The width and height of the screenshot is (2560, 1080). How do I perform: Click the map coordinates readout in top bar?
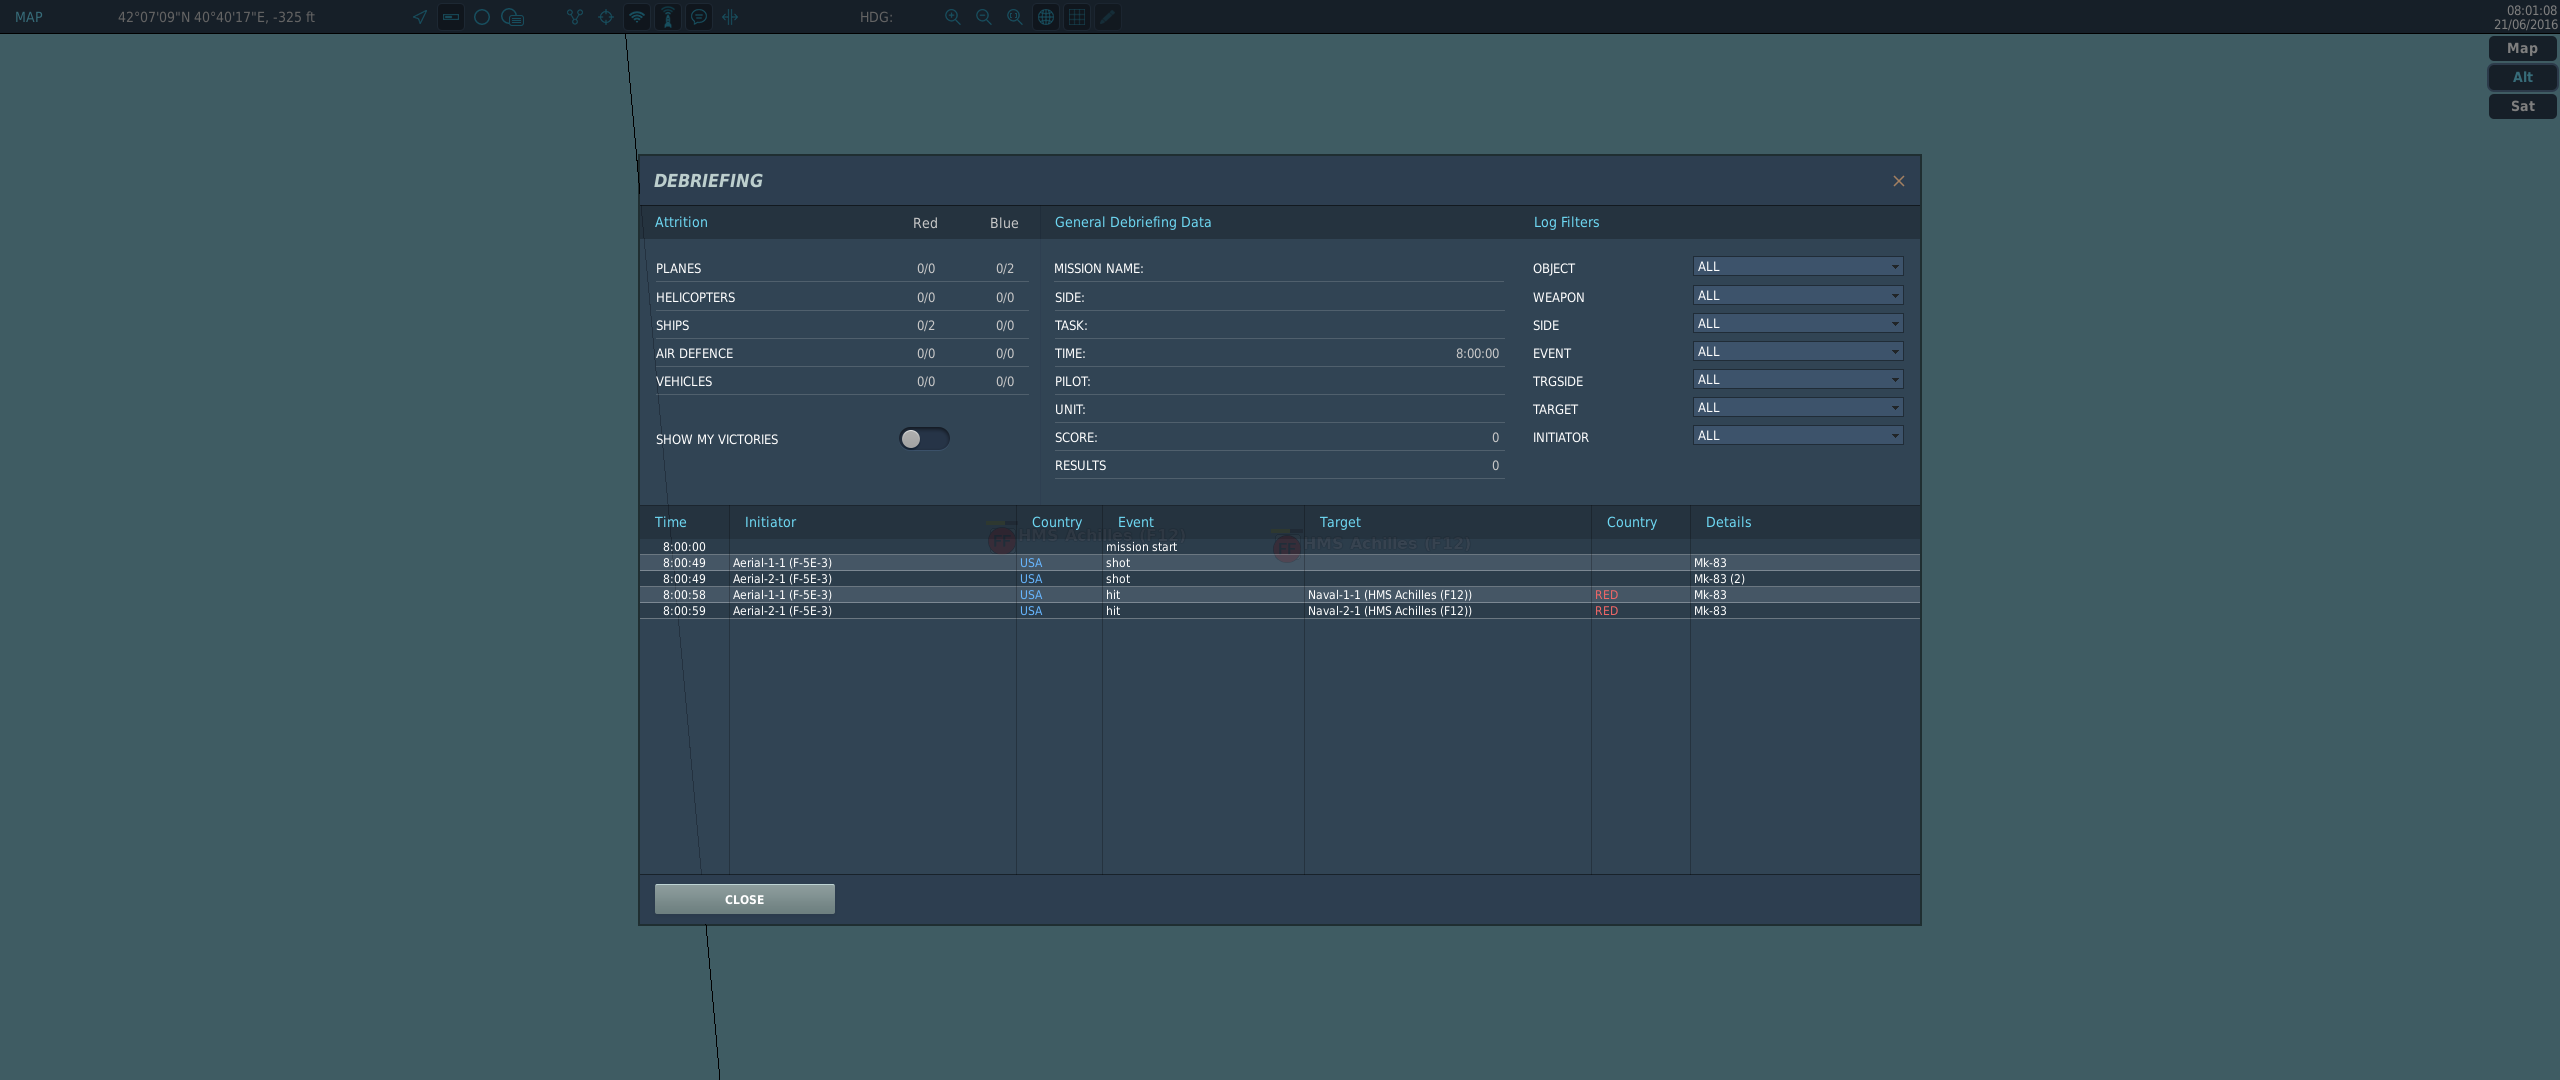216,17
